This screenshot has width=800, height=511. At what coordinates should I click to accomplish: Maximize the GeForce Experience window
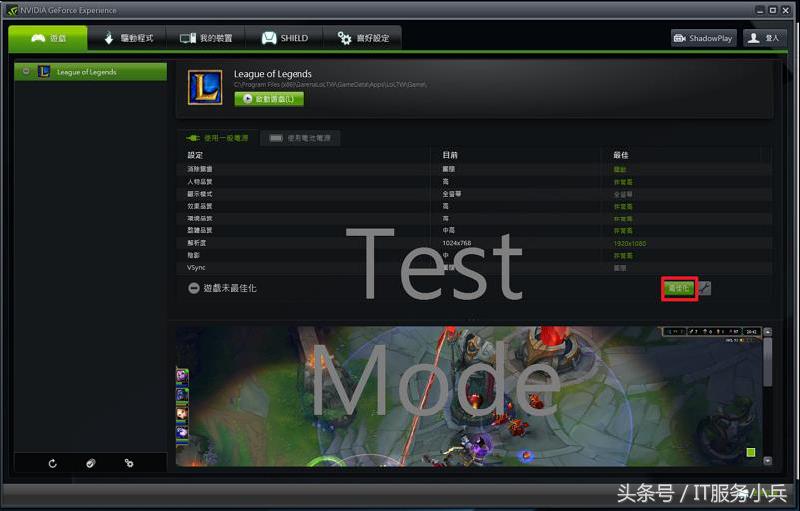pos(773,10)
